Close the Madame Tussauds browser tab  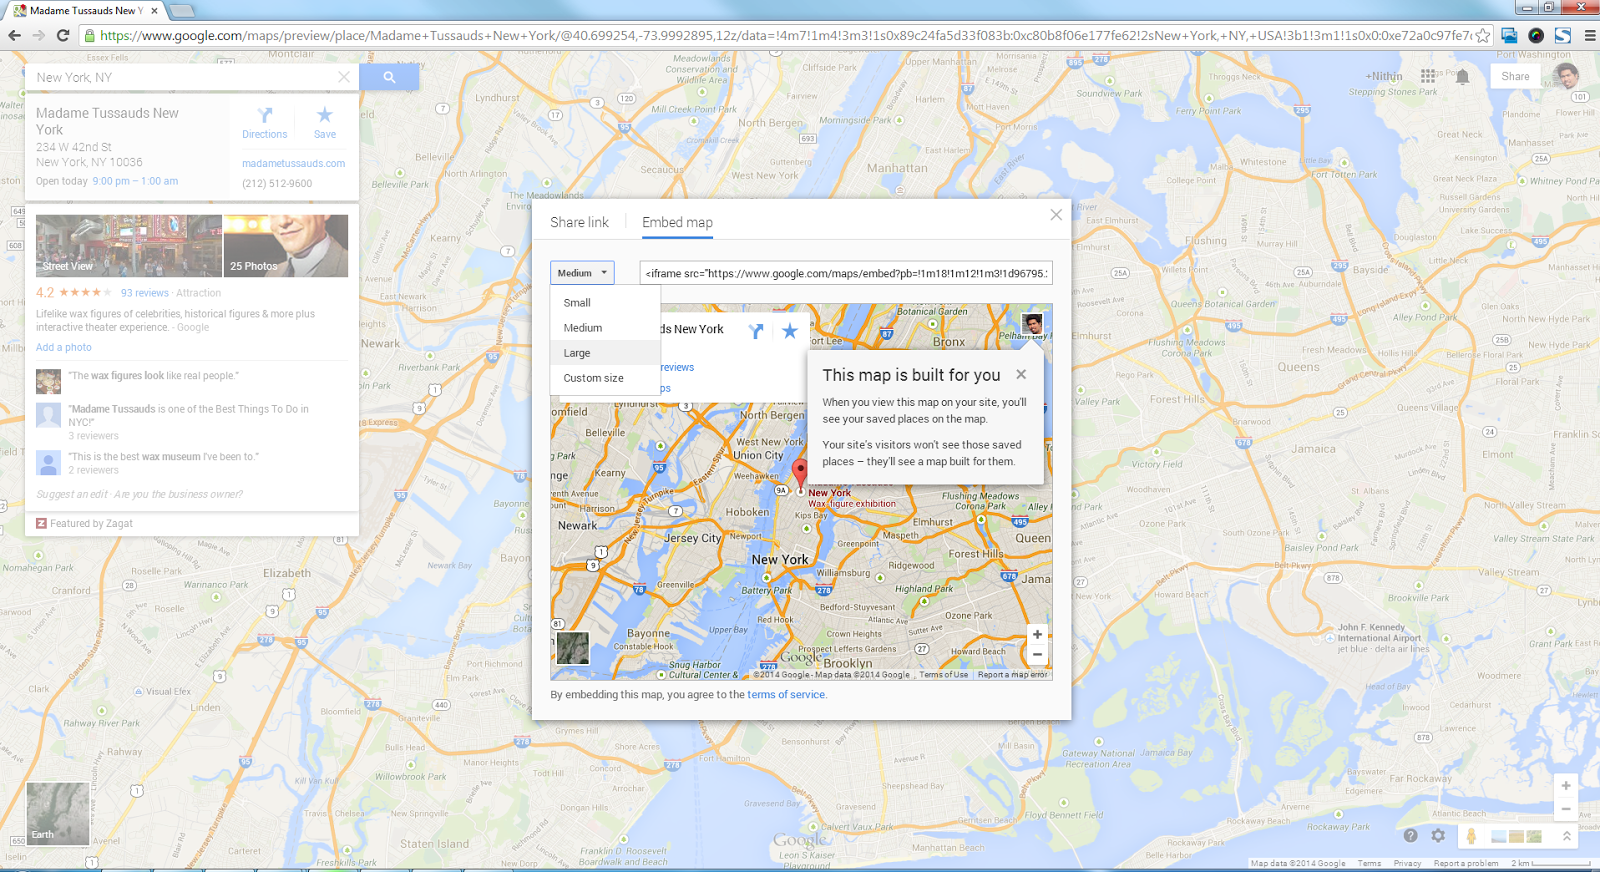[x=154, y=11]
